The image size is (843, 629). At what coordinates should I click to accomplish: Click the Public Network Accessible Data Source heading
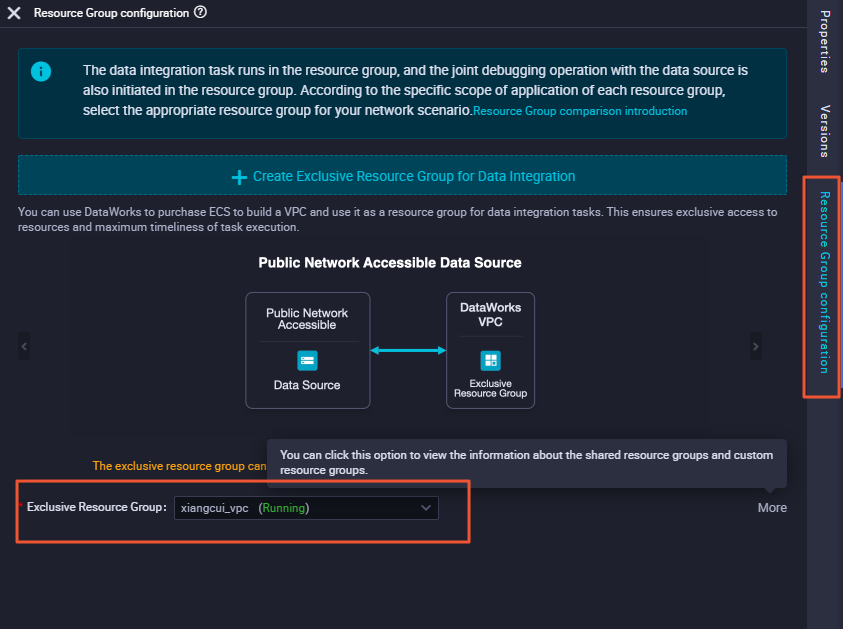click(x=390, y=262)
